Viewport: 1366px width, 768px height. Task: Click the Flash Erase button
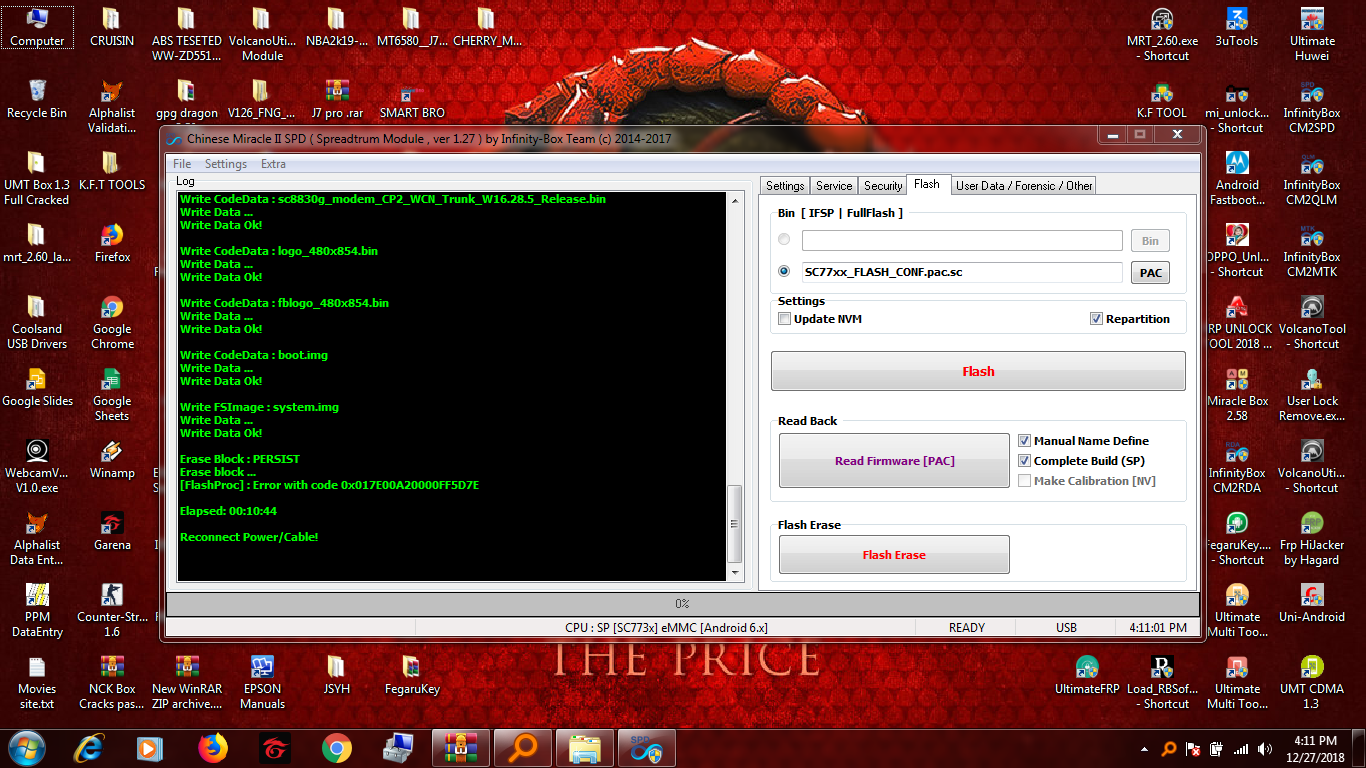(x=895, y=555)
